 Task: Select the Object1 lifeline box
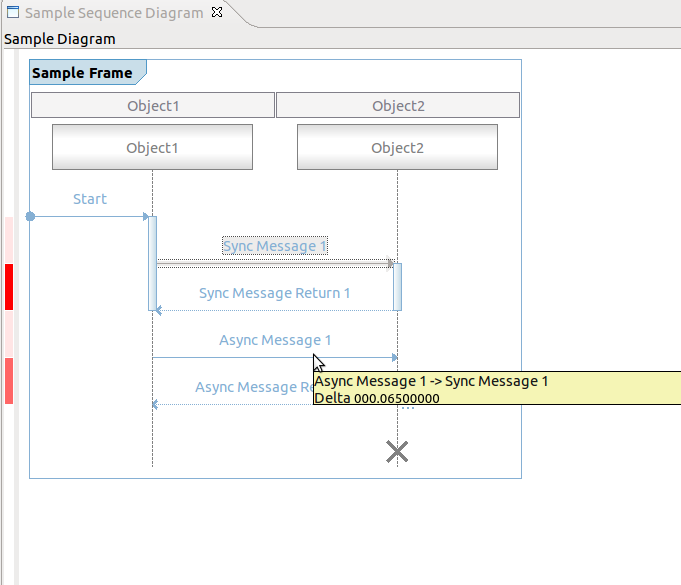click(152, 147)
